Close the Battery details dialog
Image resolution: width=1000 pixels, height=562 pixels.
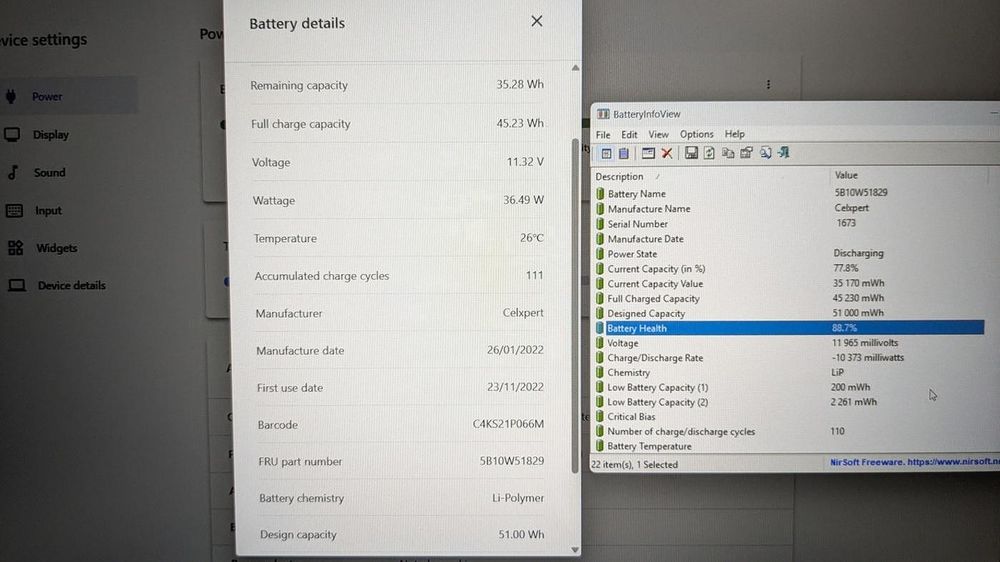point(537,21)
